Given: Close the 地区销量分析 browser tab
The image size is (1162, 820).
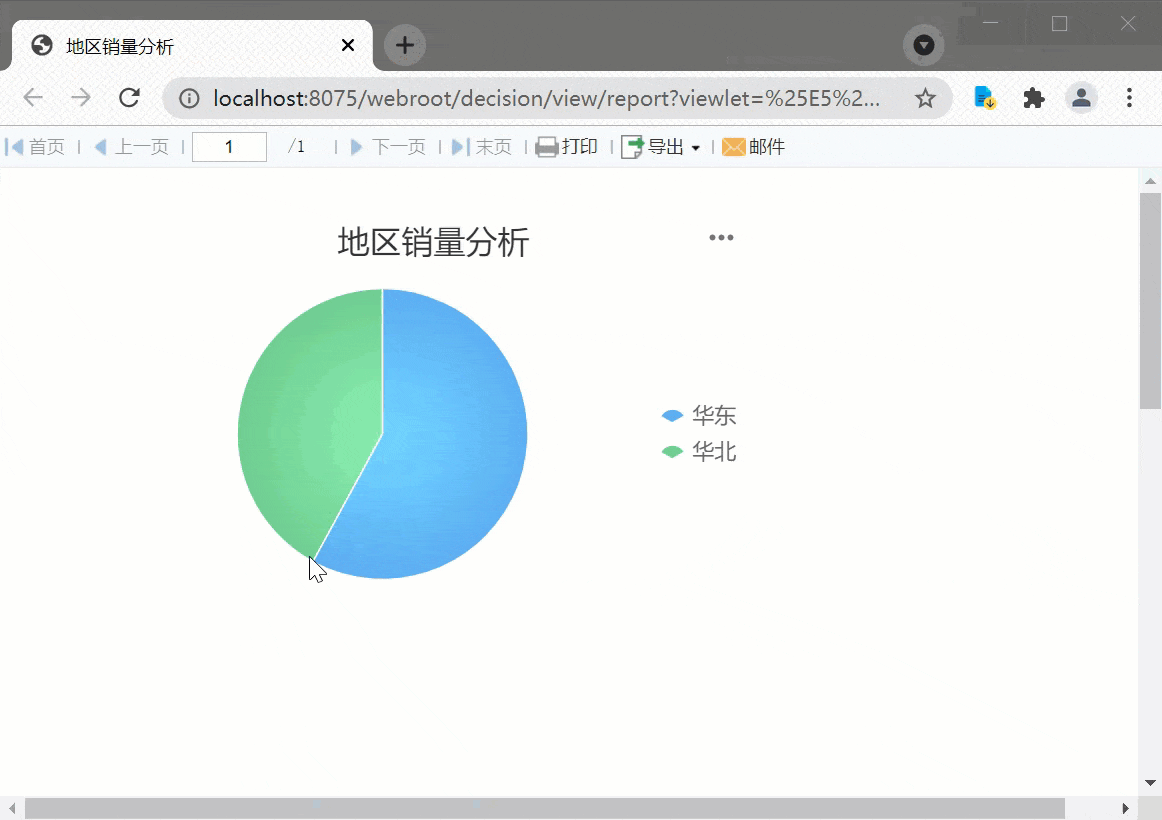Looking at the screenshot, I should pos(348,45).
